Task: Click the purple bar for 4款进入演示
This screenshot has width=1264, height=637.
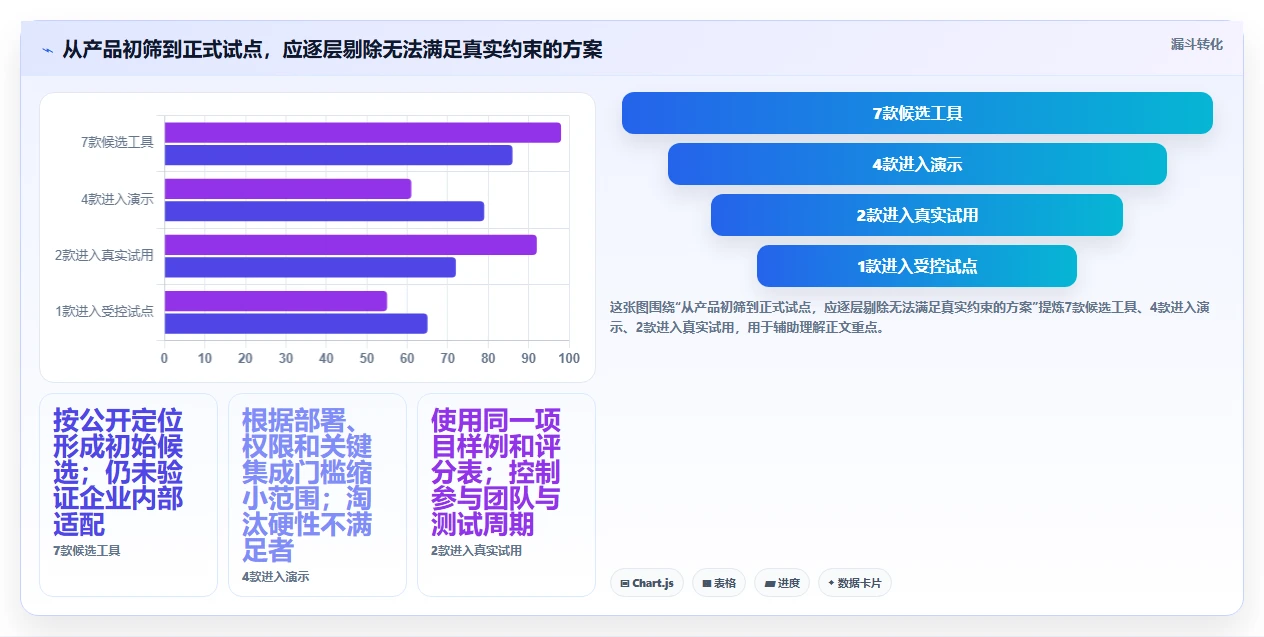Action: (x=288, y=189)
